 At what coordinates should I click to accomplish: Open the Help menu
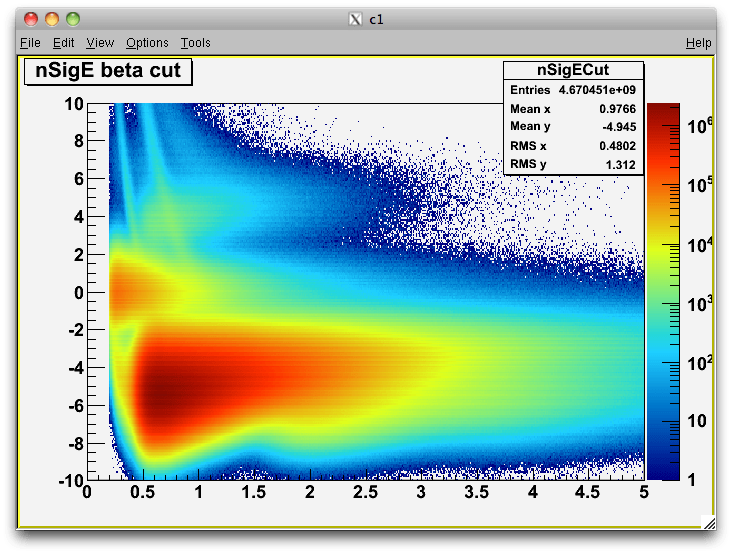point(698,43)
